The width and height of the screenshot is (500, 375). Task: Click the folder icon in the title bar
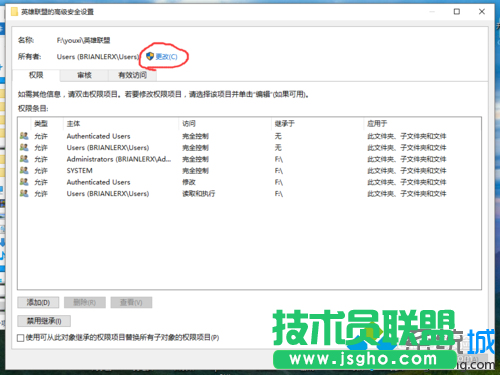point(14,12)
